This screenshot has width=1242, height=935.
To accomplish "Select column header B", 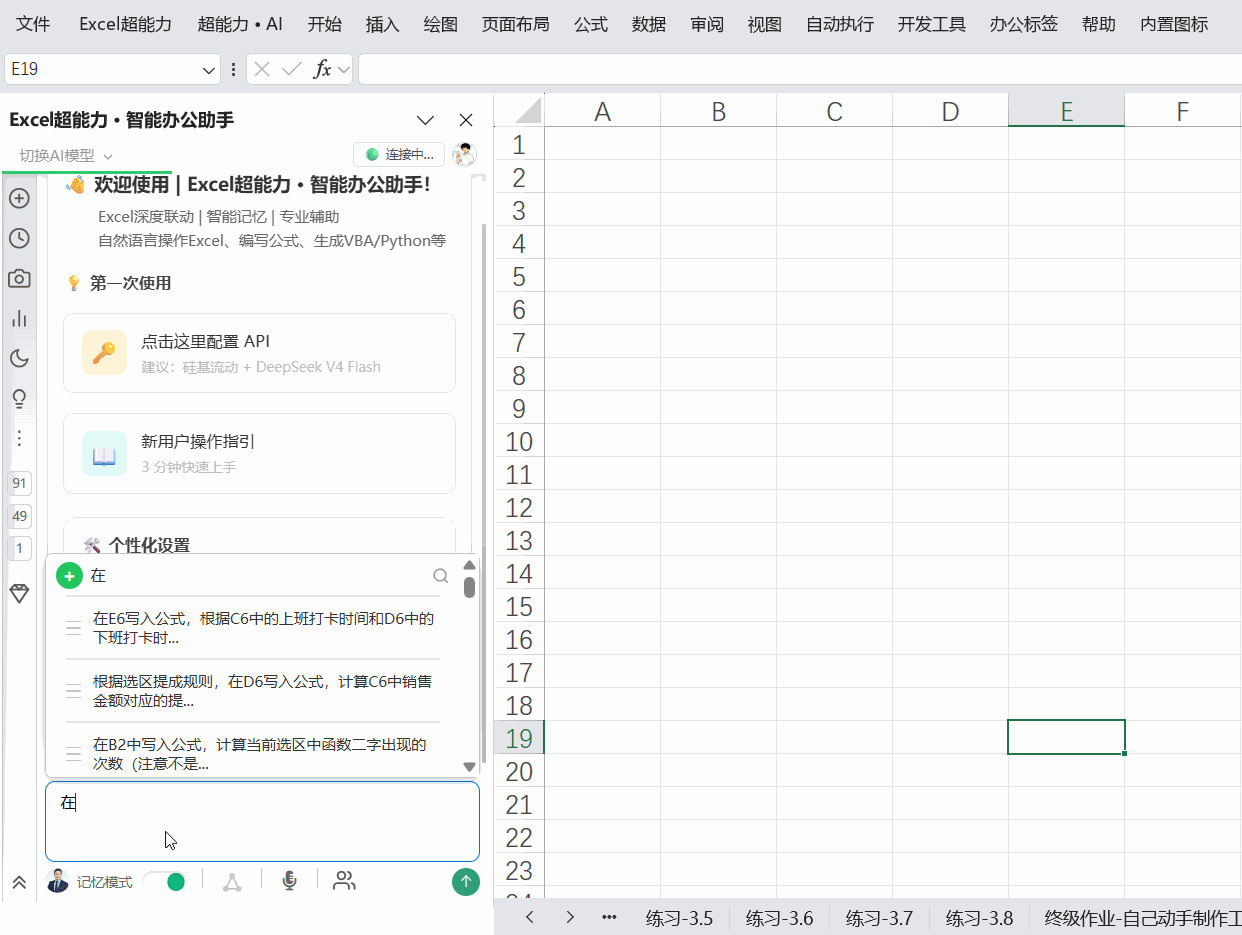I will pos(718,111).
